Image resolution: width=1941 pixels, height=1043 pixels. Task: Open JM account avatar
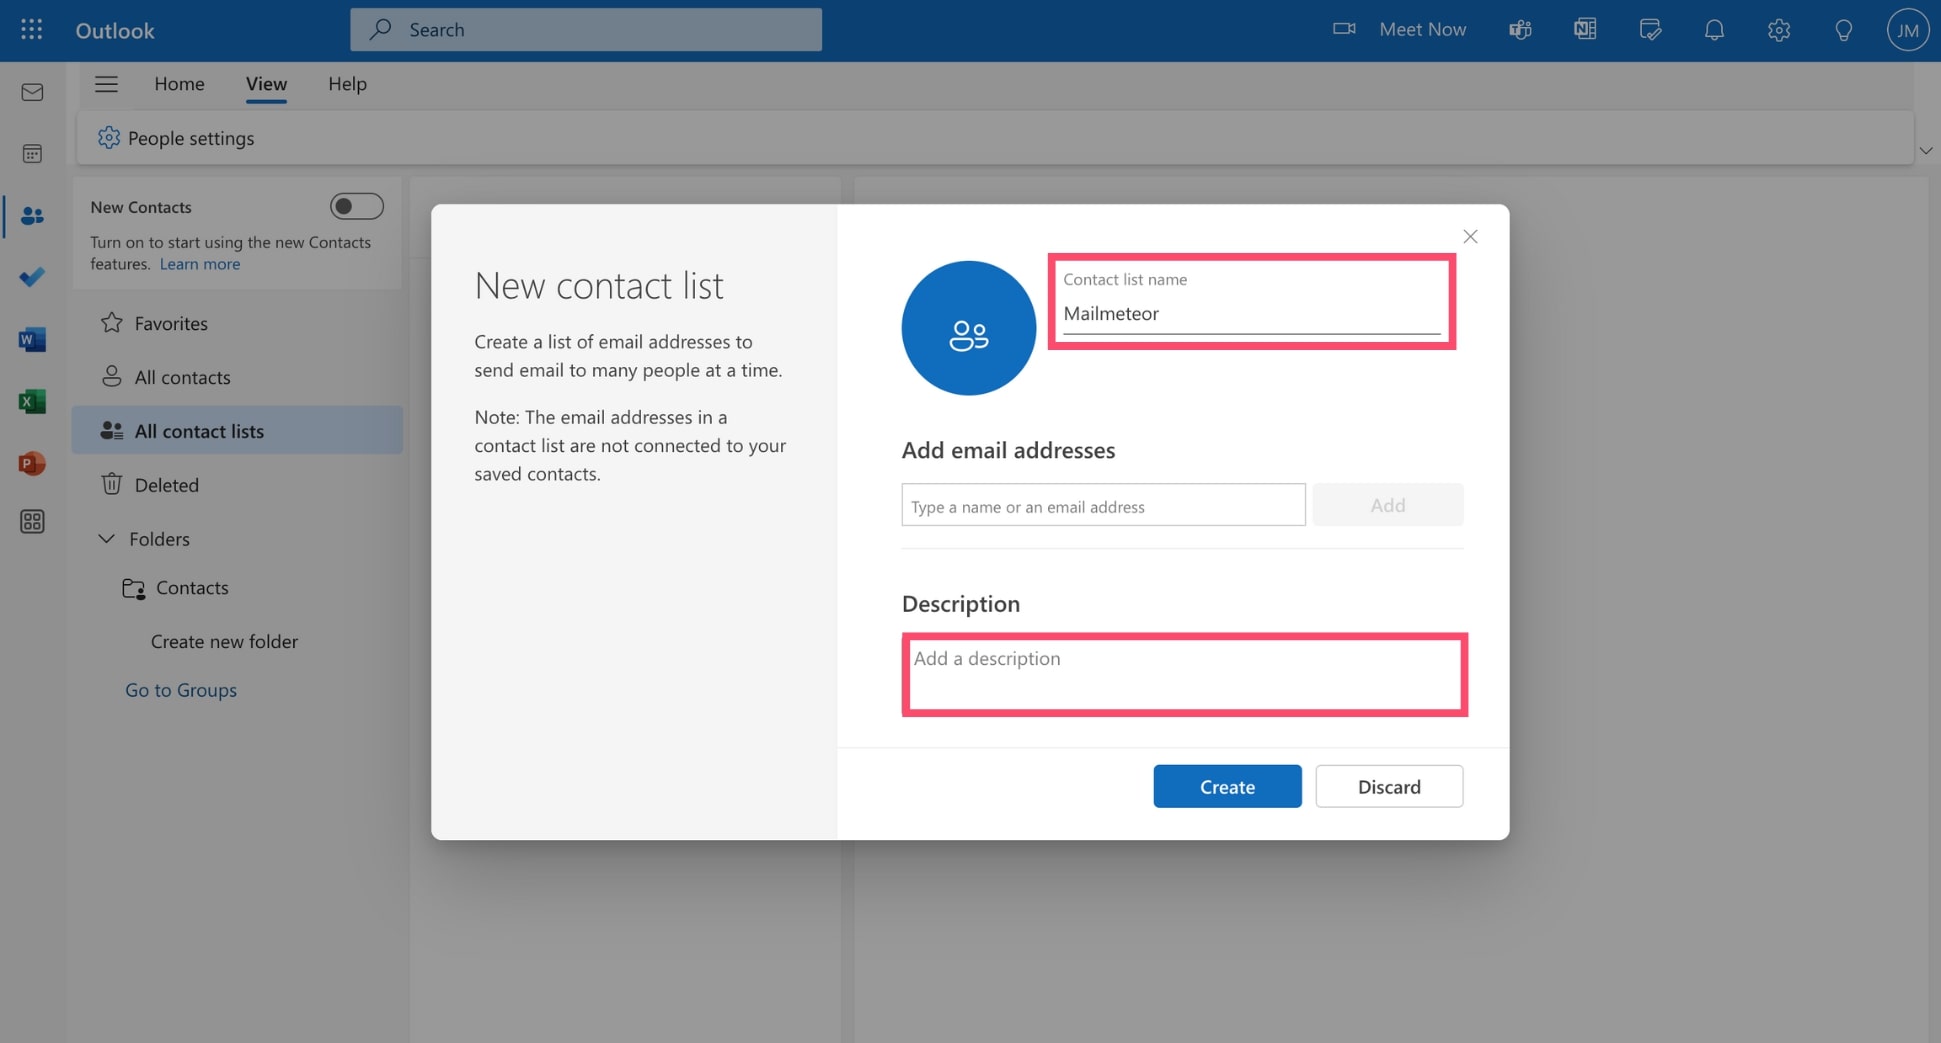coord(1907,30)
